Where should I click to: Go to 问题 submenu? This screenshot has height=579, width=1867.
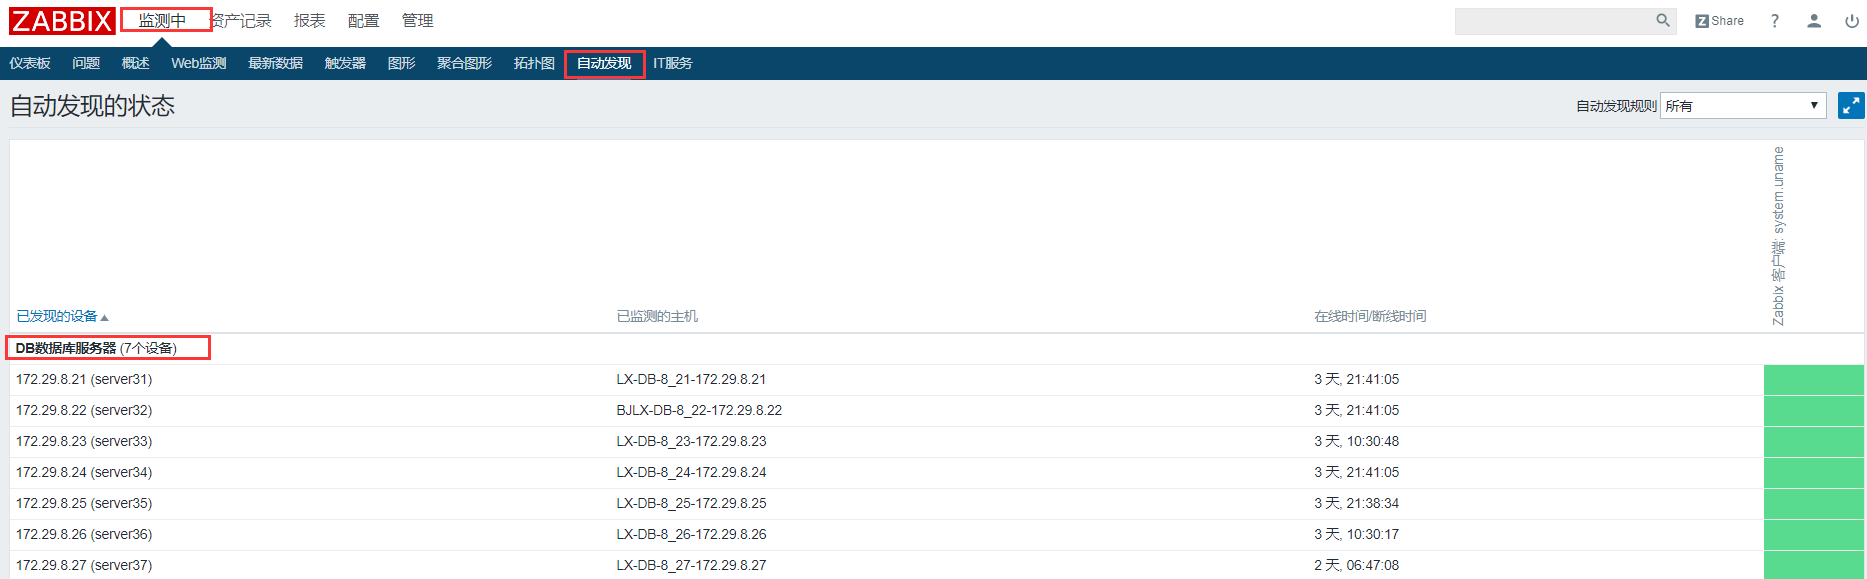[x=86, y=63]
